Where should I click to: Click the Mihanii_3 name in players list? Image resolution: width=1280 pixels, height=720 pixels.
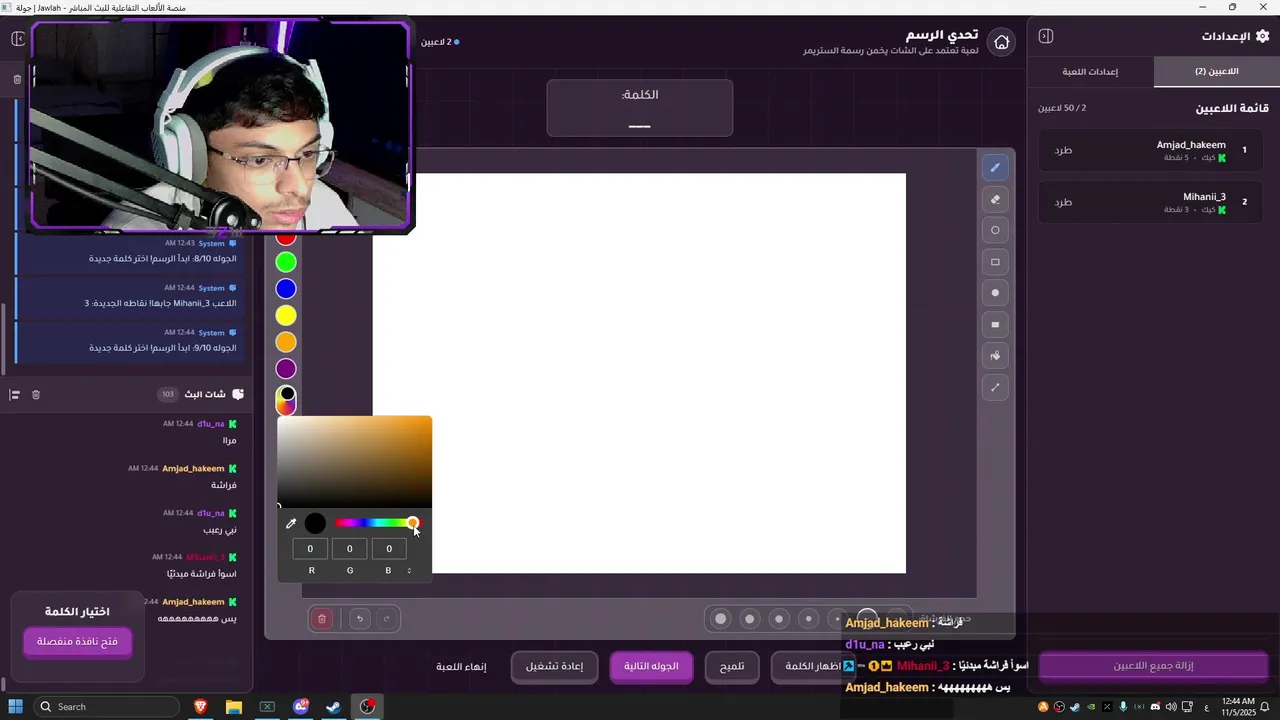click(x=1204, y=197)
